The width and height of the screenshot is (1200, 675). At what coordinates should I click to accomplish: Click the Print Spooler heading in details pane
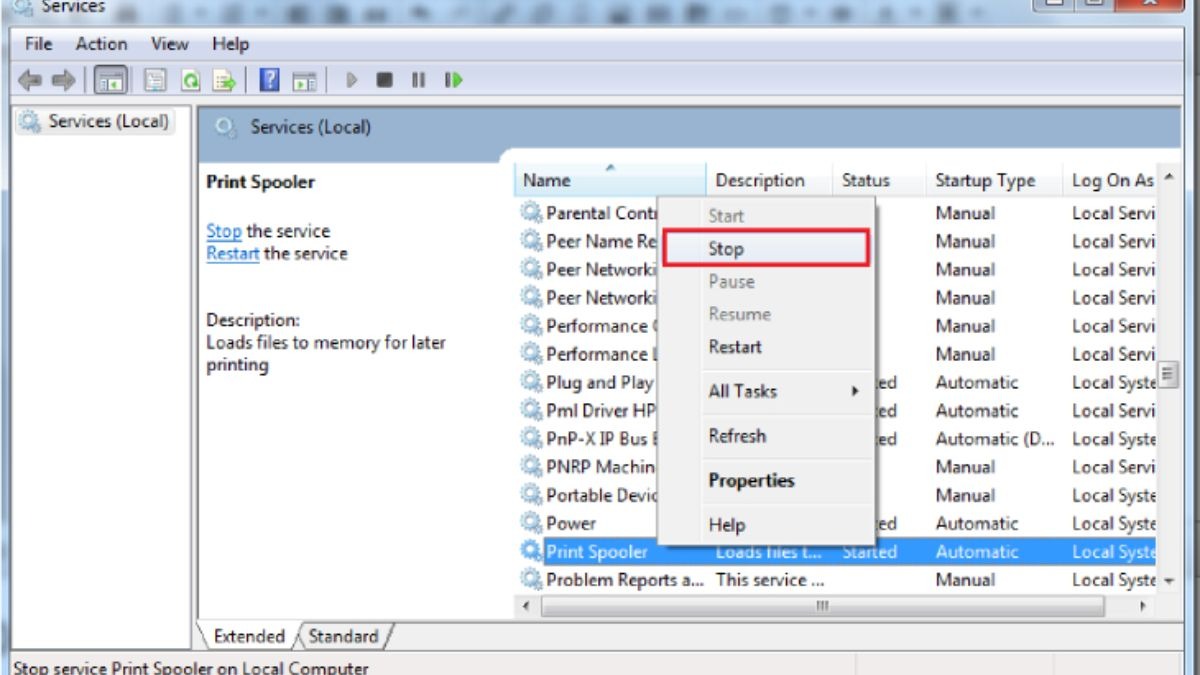pos(260,182)
